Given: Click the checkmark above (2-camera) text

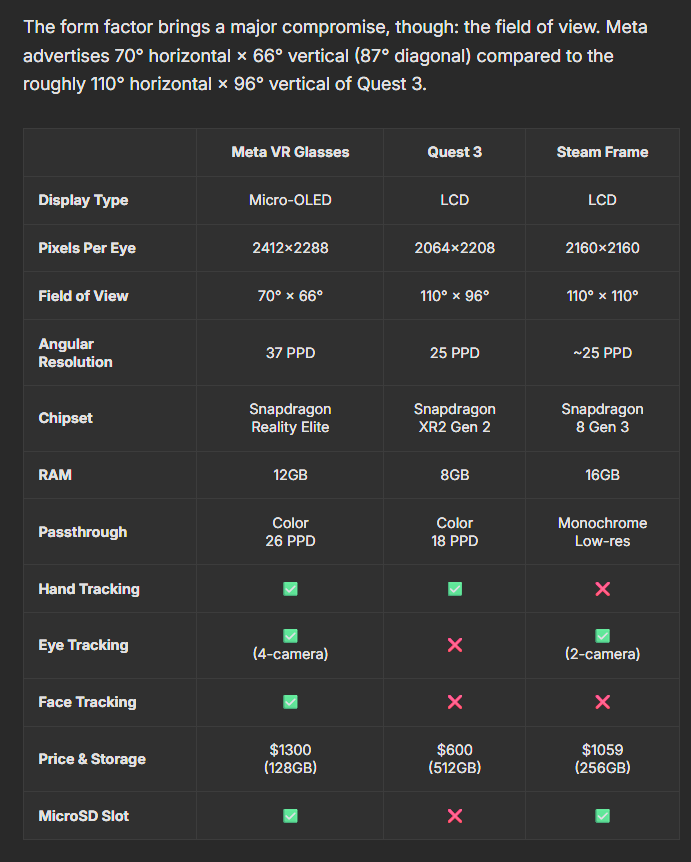Looking at the screenshot, I should click(602, 636).
